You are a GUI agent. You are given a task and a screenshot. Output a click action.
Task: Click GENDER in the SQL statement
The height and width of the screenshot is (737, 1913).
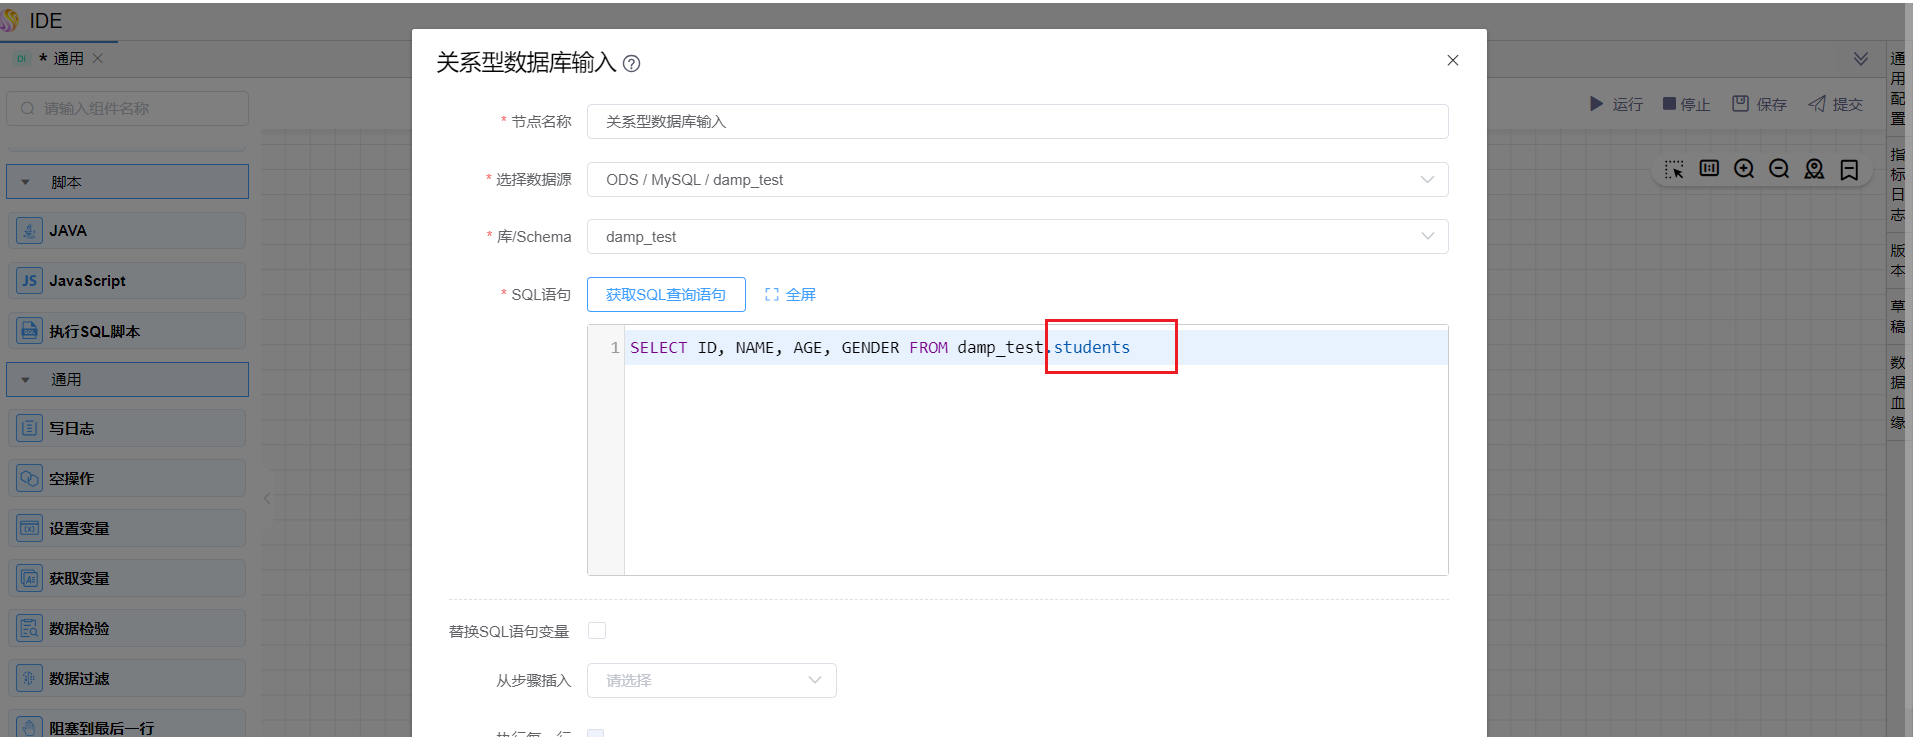coord(870,348)
